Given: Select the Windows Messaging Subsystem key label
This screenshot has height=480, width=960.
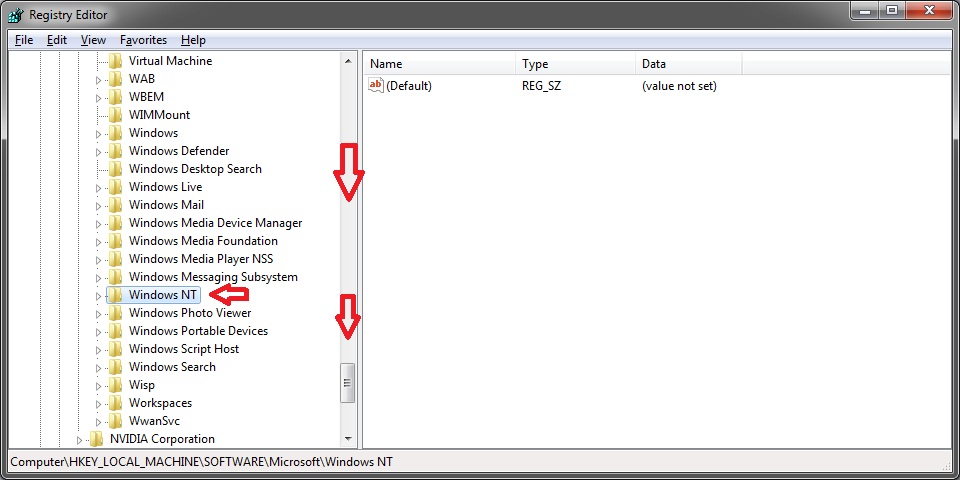Looking at the screenshot, I should pos(213,277).
